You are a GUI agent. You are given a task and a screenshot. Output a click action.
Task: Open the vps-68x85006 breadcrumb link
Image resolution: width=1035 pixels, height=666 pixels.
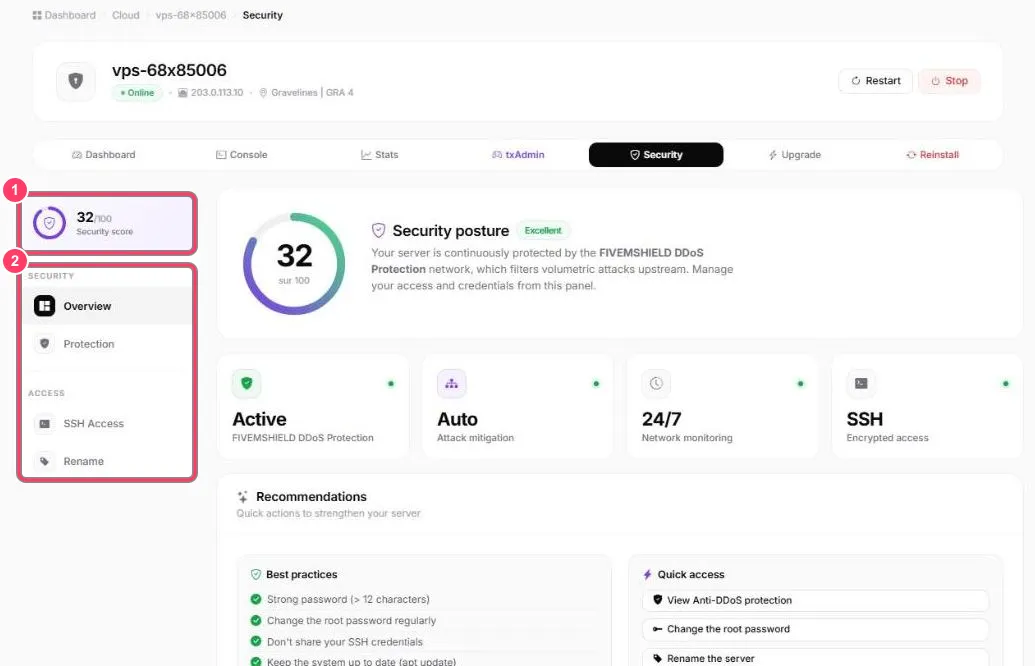(191, 15)
